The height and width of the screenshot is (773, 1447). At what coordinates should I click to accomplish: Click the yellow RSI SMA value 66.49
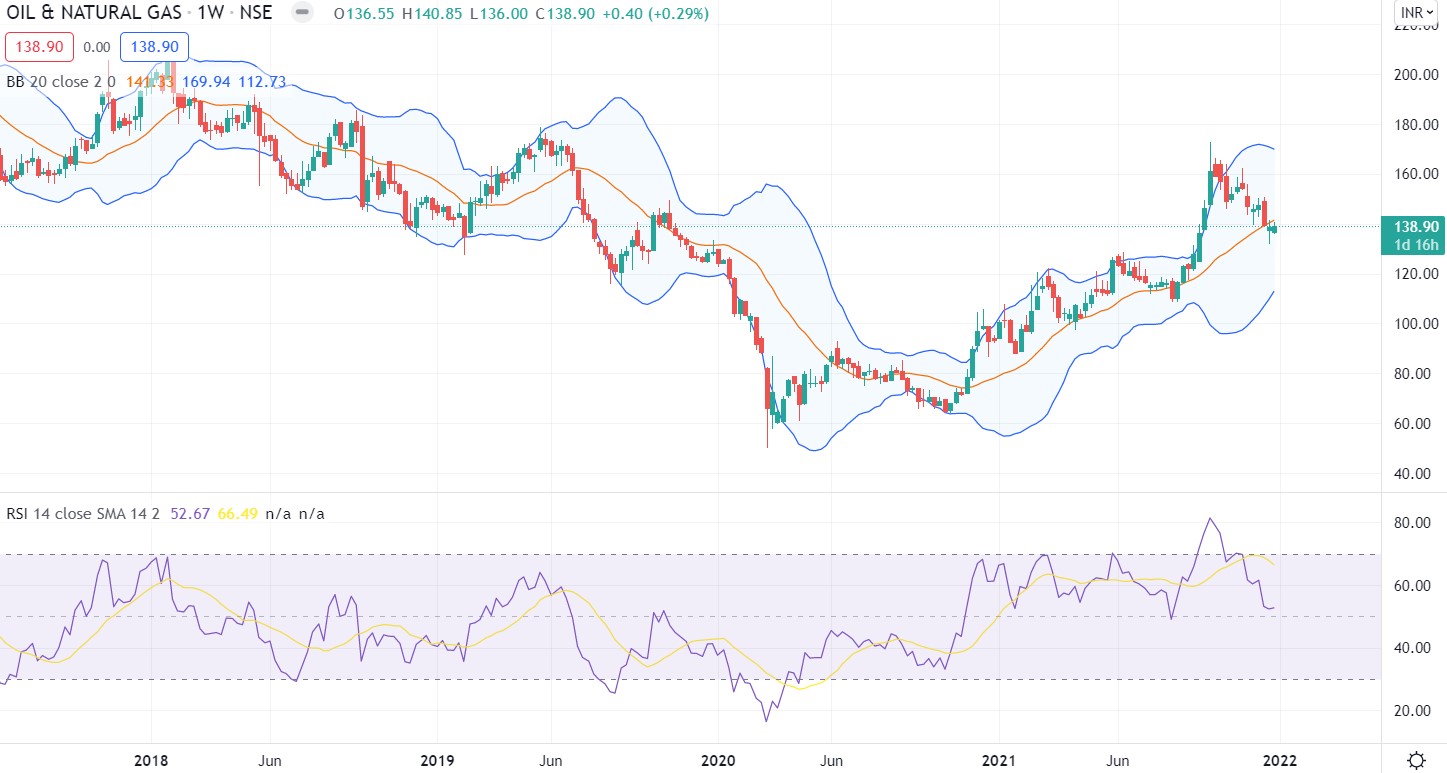(x=237, y=514)
